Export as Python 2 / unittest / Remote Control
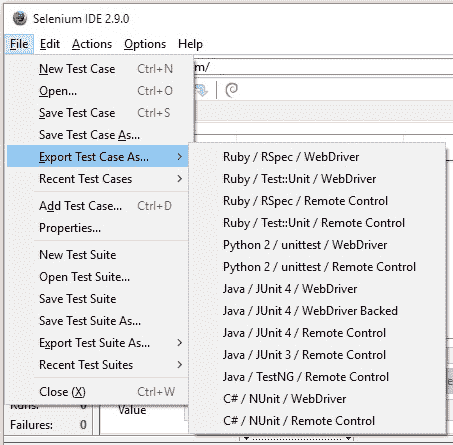The width and height of the screenshot is (453, 445). (x=317, y=267)
